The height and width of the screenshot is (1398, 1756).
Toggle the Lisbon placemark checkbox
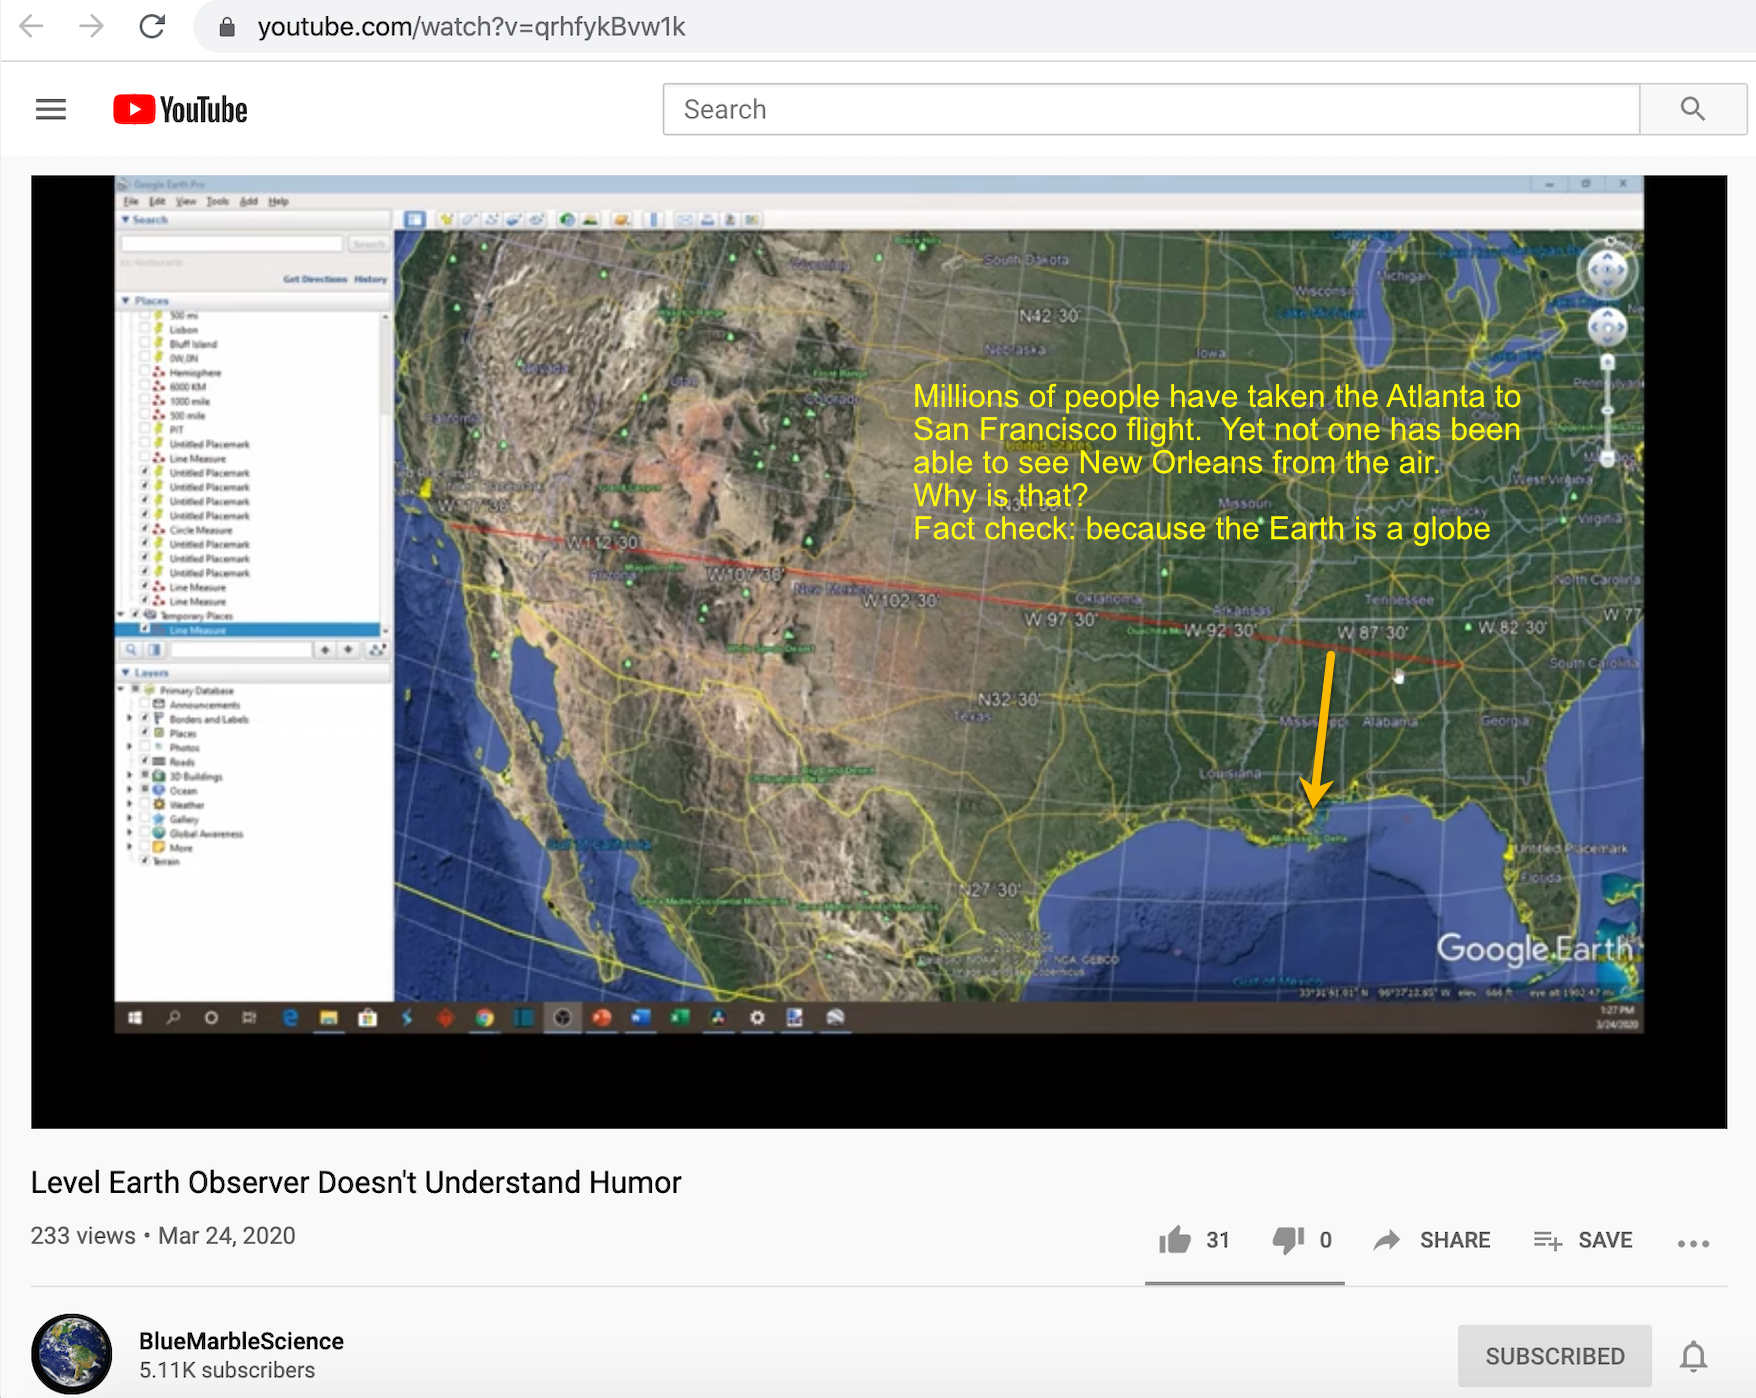[x=145, y=329]
